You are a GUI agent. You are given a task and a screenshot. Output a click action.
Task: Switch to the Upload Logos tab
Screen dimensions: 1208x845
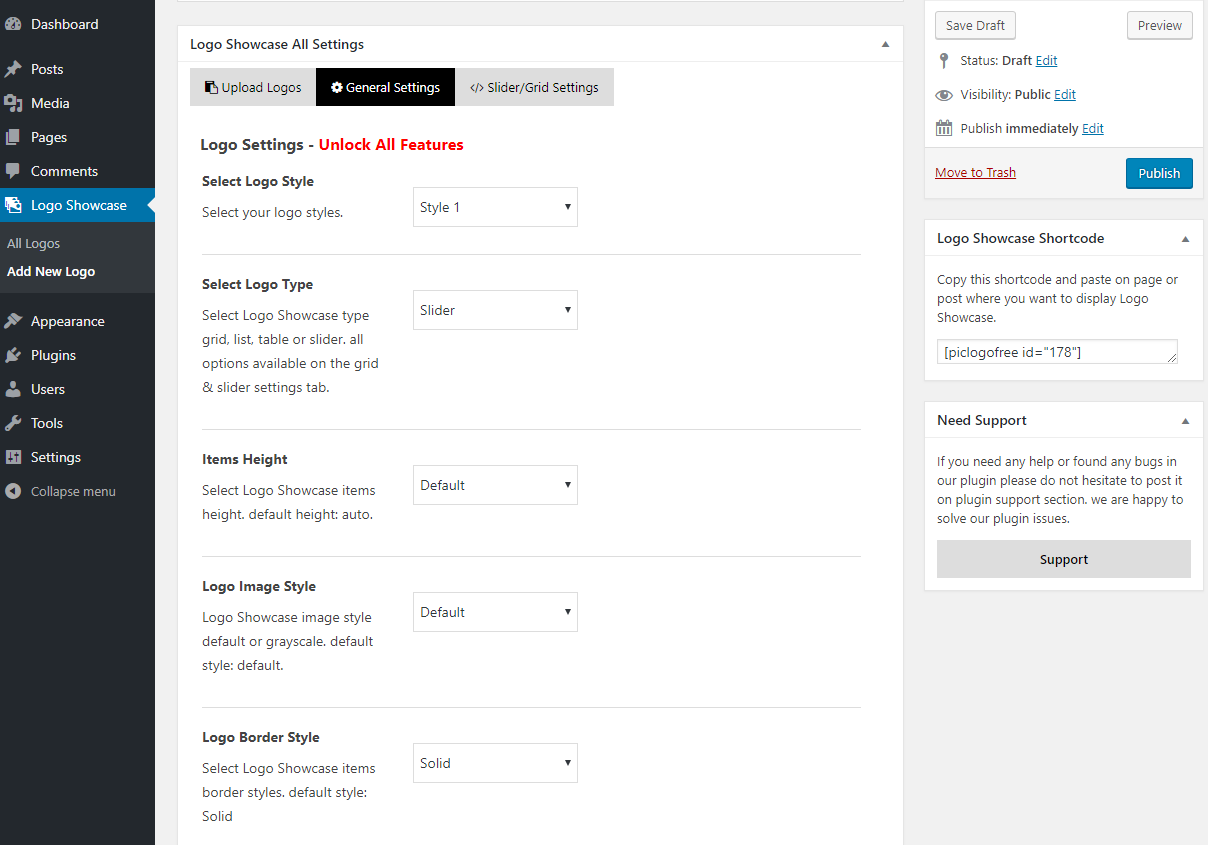[x=253, y=87]
